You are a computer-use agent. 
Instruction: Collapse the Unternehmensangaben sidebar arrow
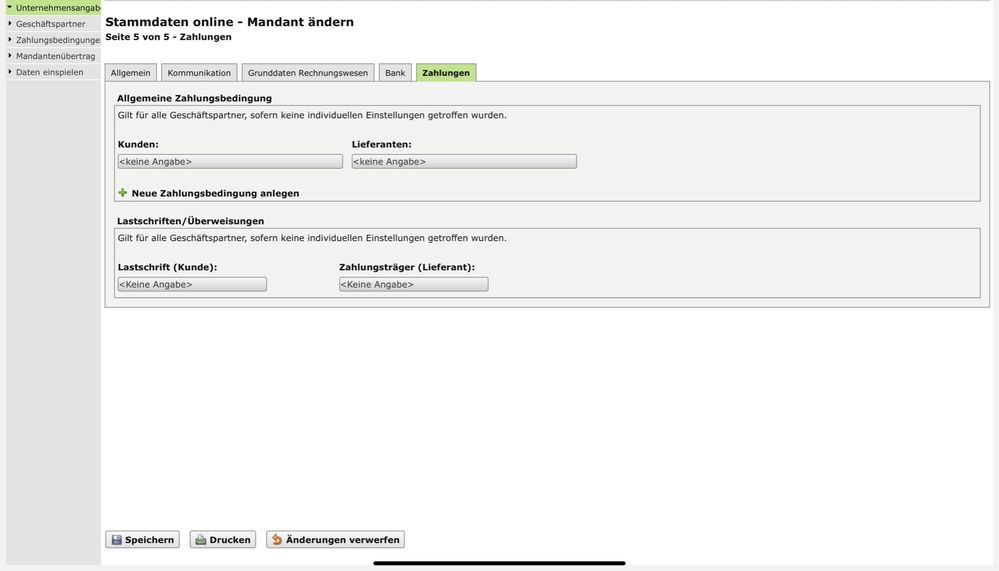click(10, 7)
